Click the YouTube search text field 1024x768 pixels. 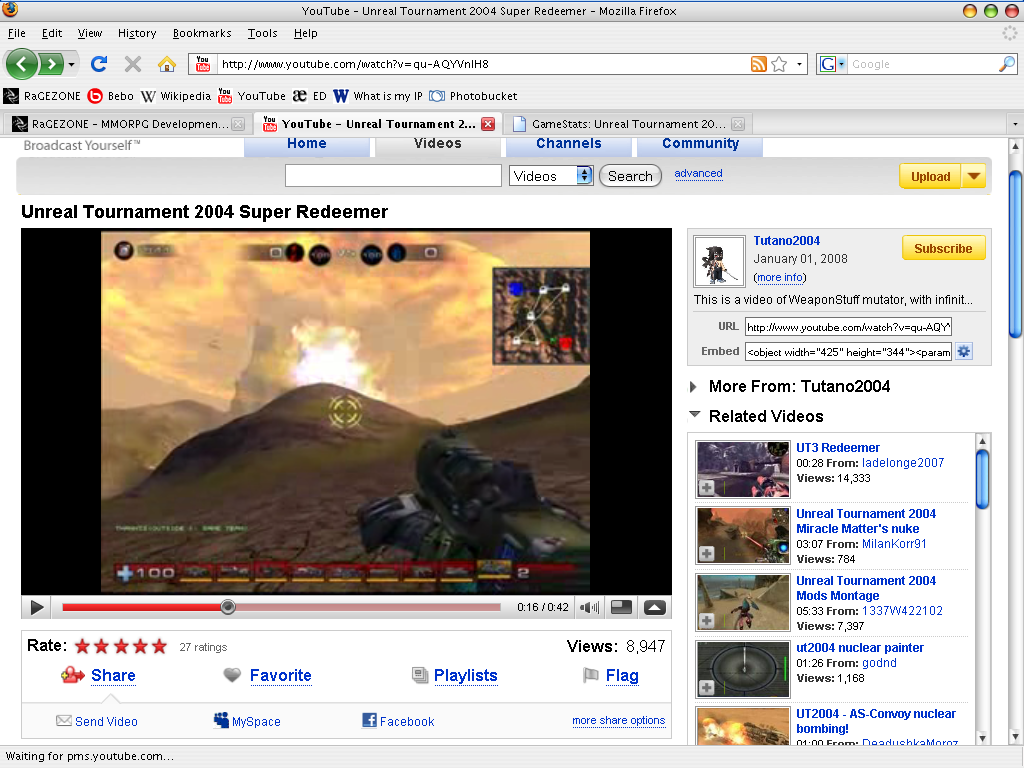point(393,176)
